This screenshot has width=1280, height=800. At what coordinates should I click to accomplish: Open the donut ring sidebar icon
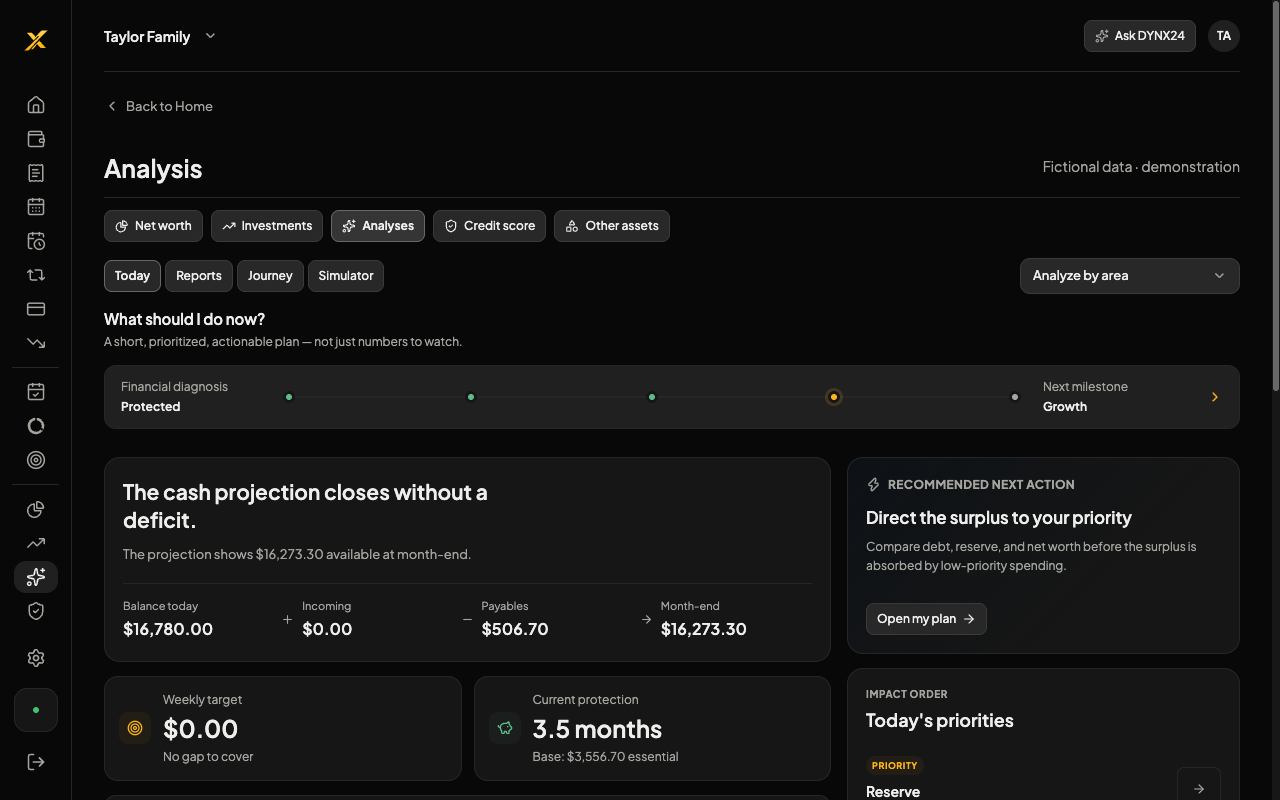[36, 426]
